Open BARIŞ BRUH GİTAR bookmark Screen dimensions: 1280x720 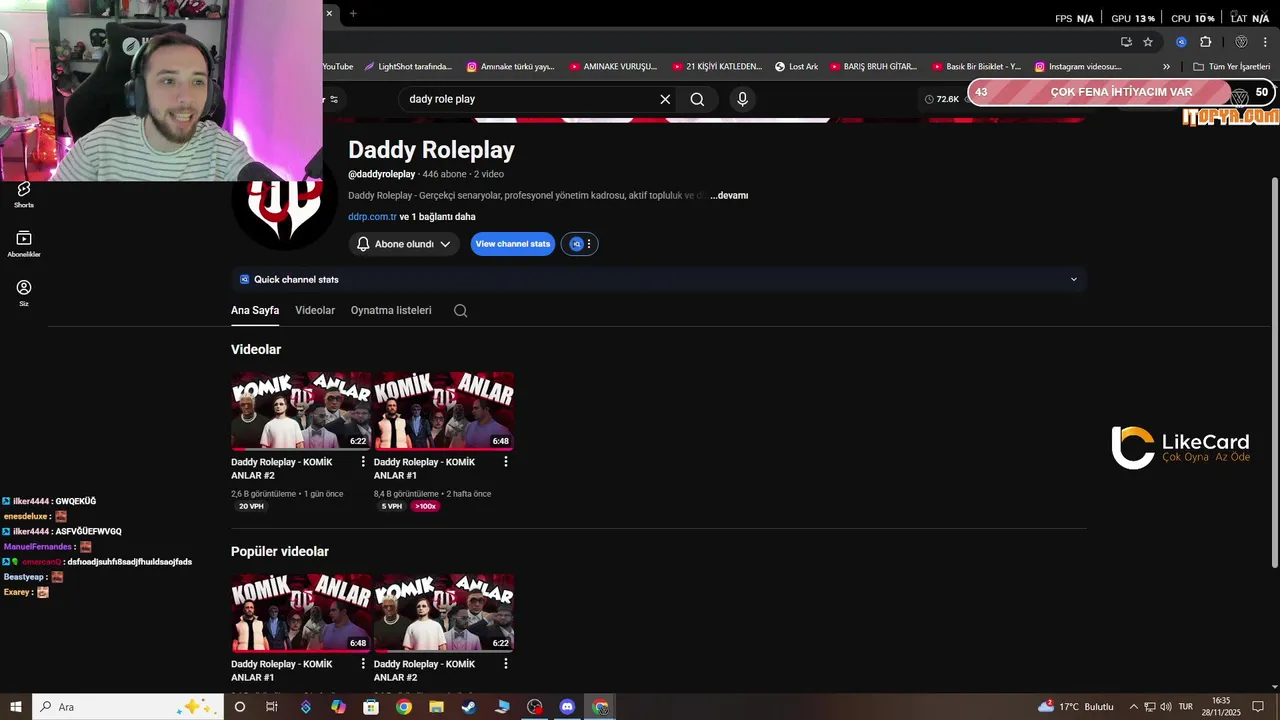coord(873,67)
